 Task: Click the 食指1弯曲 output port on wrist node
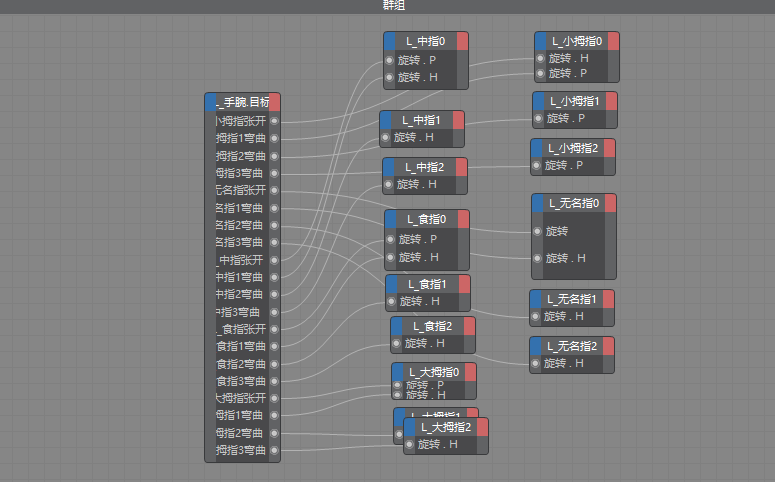pyautogui.click(x=274, y=346)
